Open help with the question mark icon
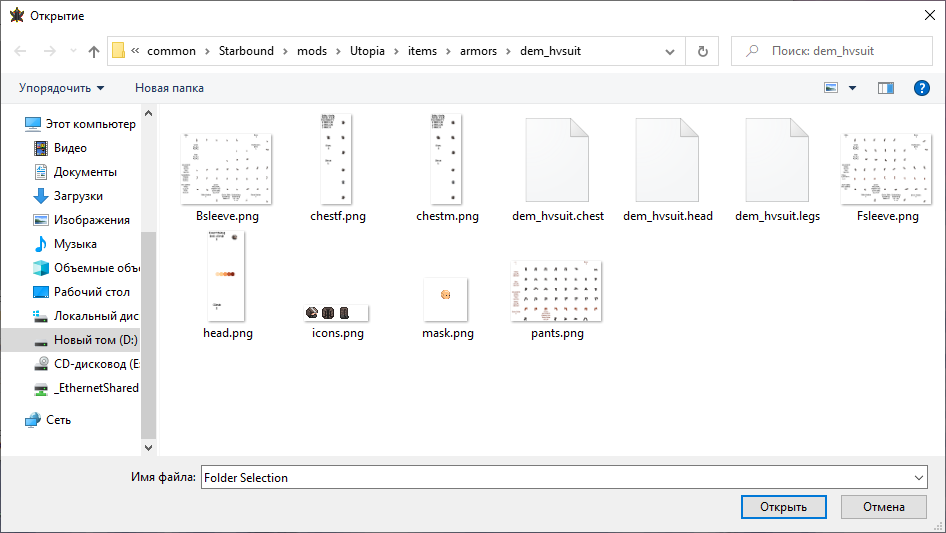946x533 pixels. coord(922,88)
